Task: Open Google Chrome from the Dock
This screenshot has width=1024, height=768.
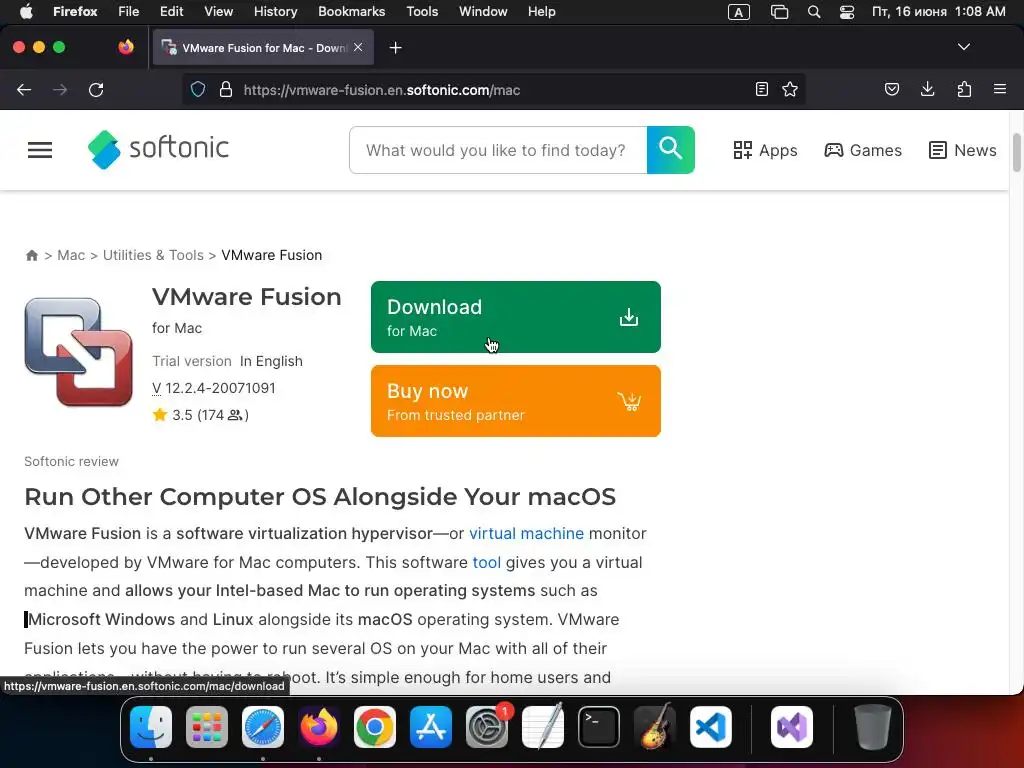Action: pyautogui.click(x=375, y=727)
